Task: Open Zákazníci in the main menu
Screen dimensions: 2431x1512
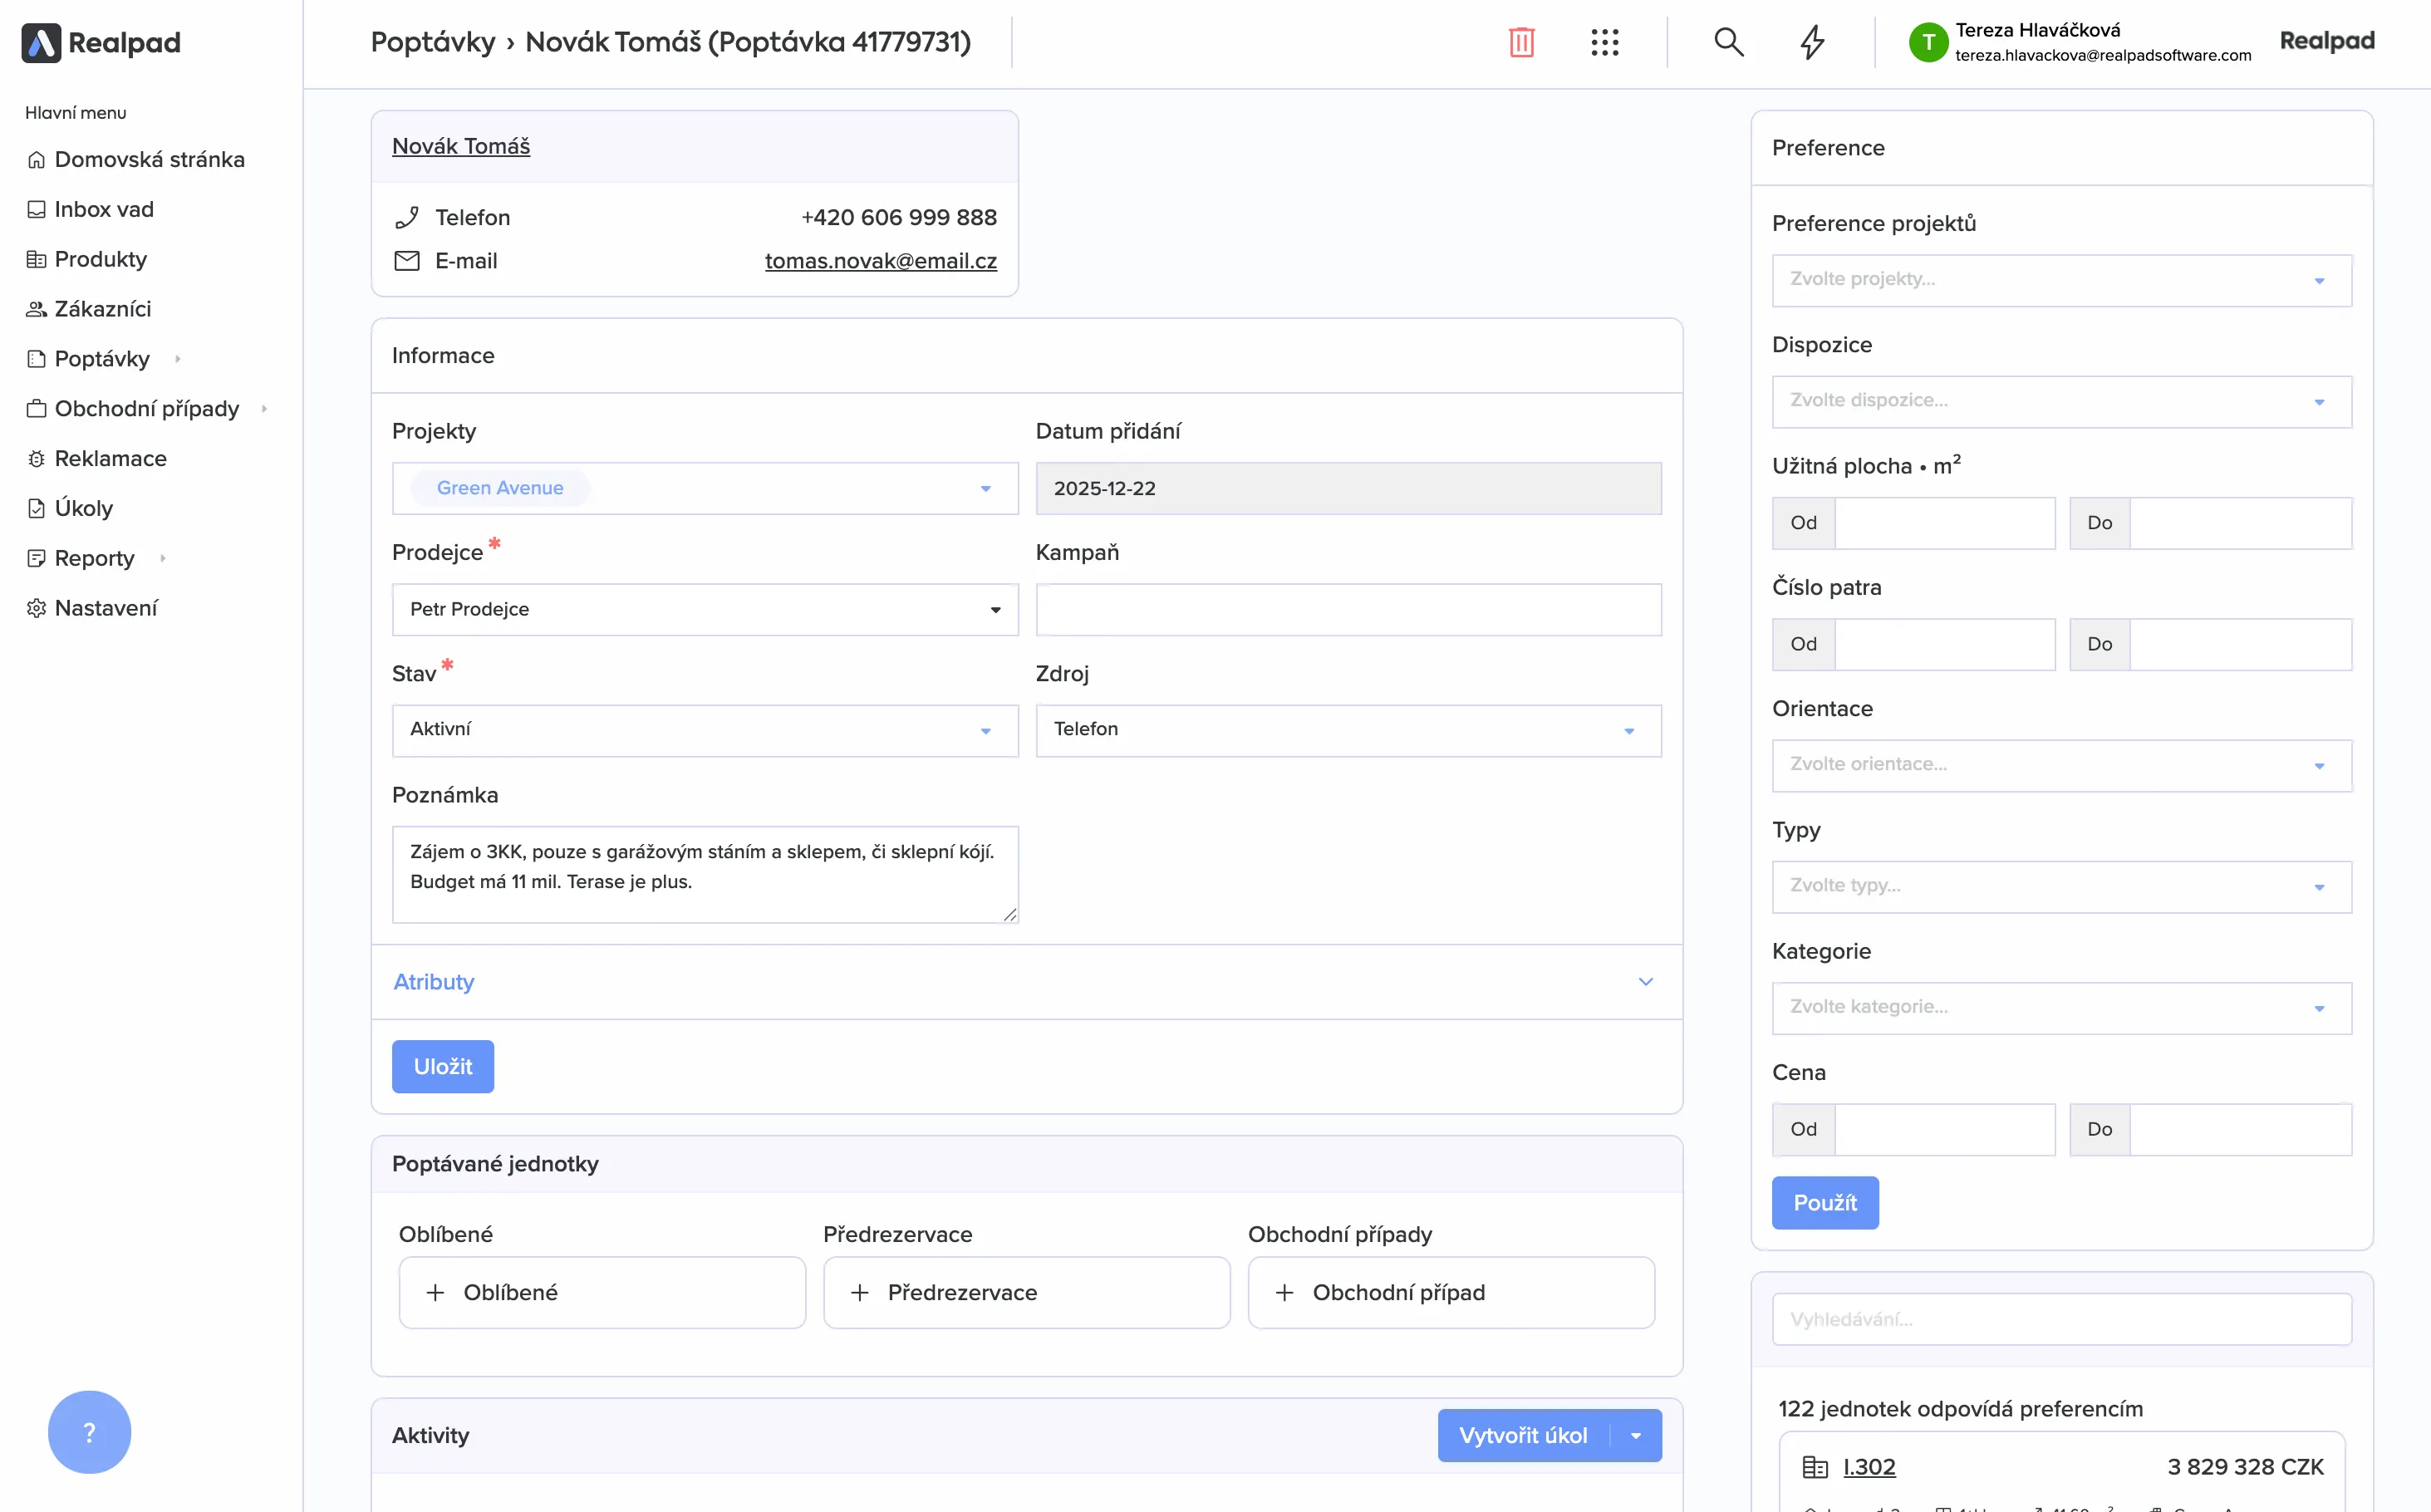Action: point(102,309)
